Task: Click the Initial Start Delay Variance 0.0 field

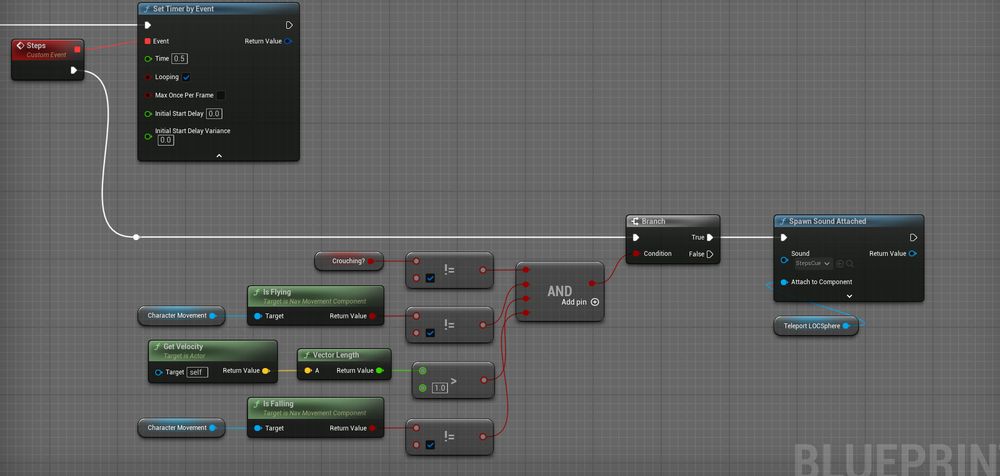Action: [x=166, y=140]
